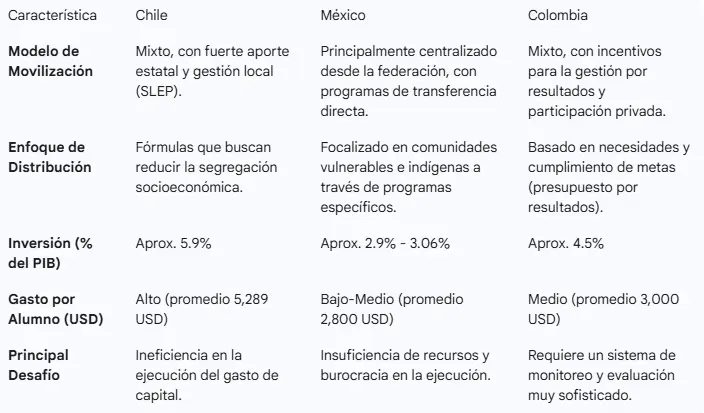
Task: Click the Bajo-Medio (promedio 2,800 USD) cell
Action: pyautogui.click(x=393, y=309)
